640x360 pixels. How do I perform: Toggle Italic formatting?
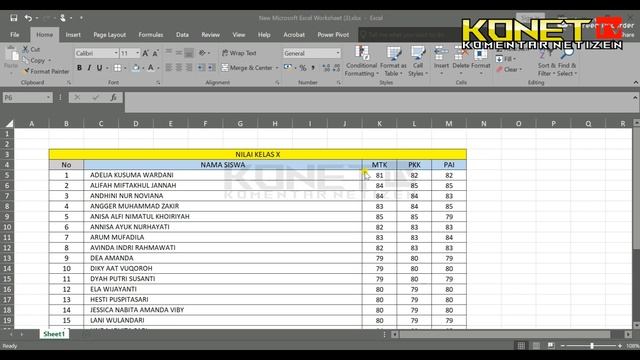pos(89,68)
